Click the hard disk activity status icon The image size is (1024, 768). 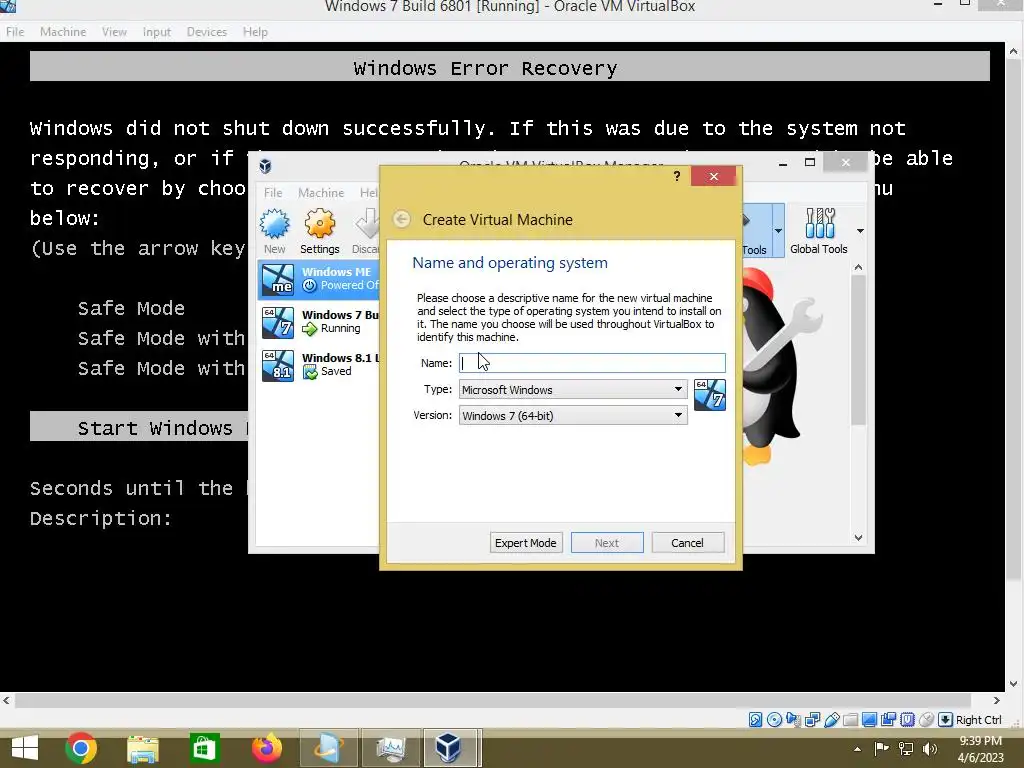coord(755,720)
